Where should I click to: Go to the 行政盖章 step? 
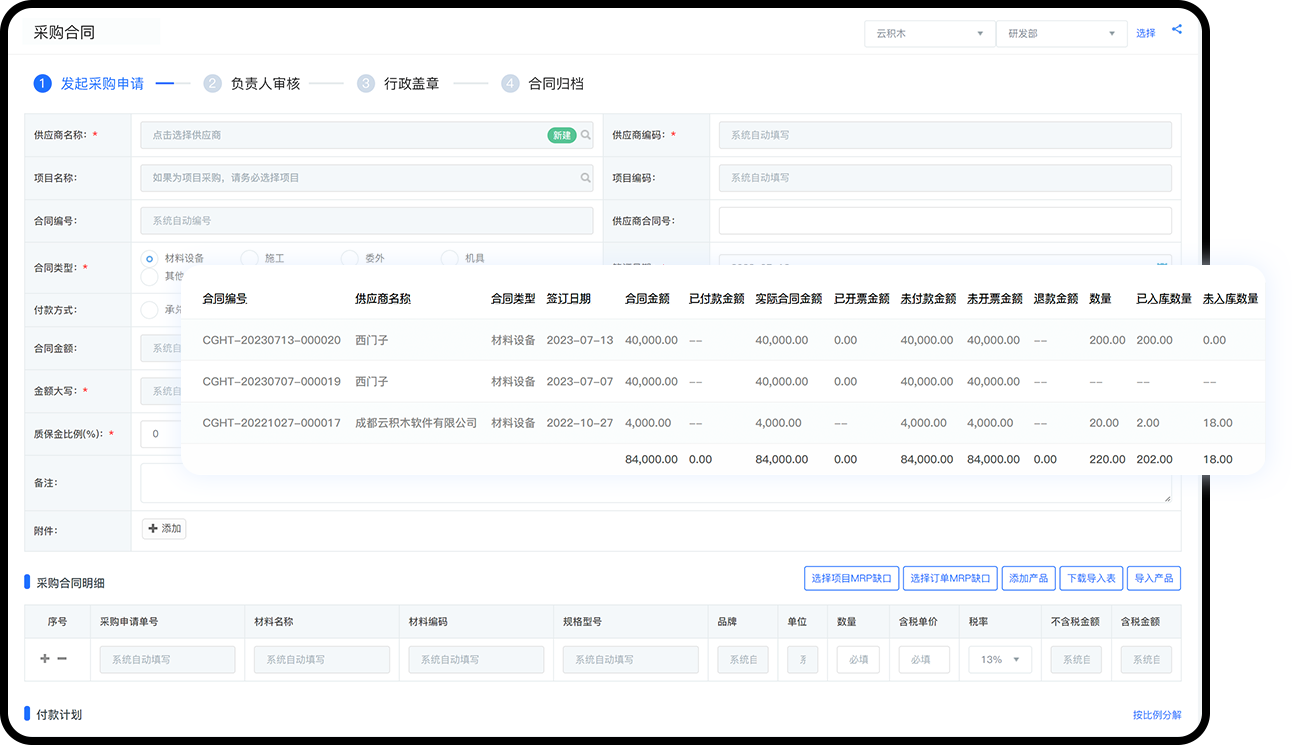[x=411, y=84]
